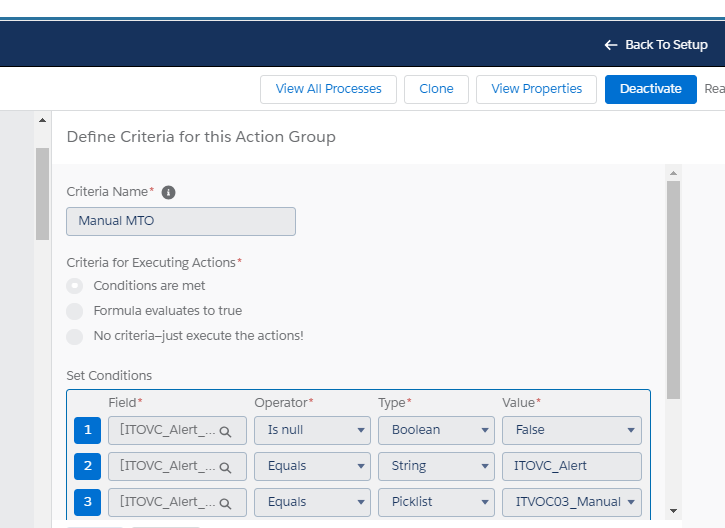Click the Criteria Name info icon
Image resolution: width=725 pixels, height=528 pixels.
coord(168,192)
